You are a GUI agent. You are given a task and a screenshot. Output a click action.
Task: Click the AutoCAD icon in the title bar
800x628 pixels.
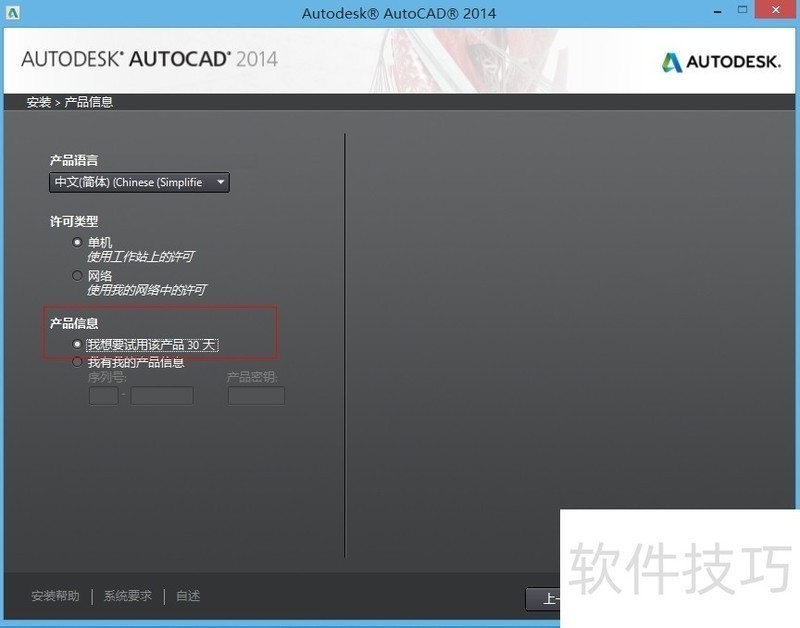(x=12, y=12)
